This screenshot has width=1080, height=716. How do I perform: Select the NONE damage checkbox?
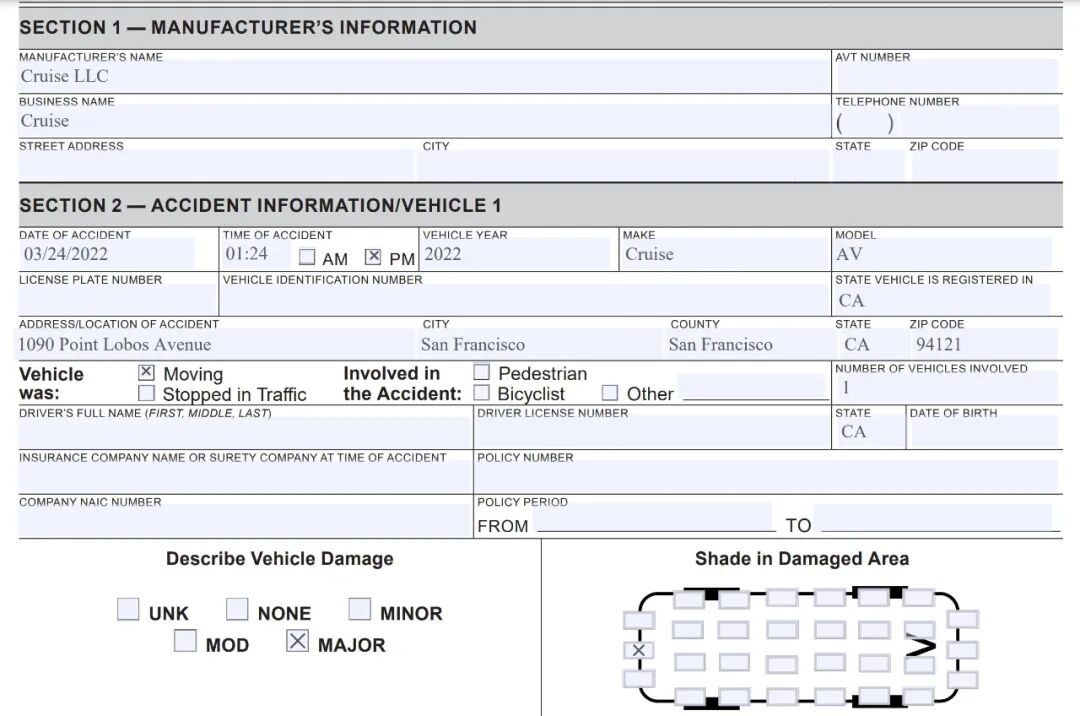[x=237, y=609]
